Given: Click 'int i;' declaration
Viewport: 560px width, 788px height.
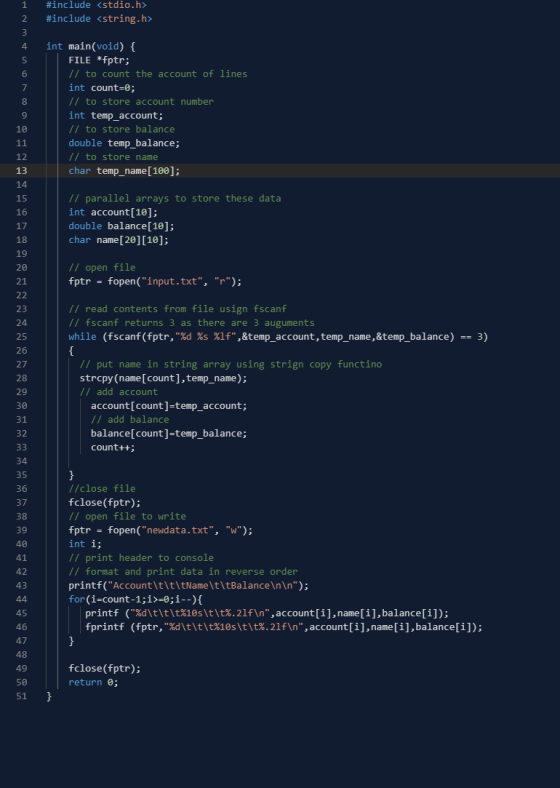Looking at the screenshot, I should (85, 544).
